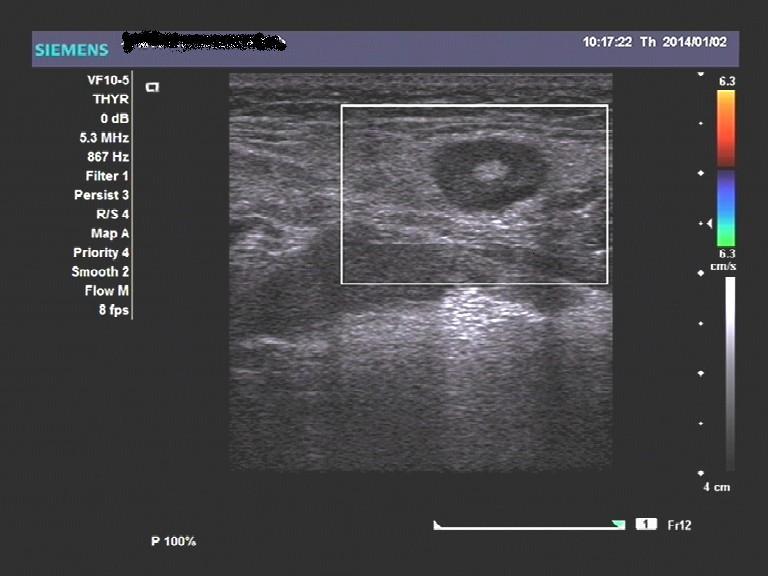Viewport: 768px width, 576px height.
Task: Click the Smooth 2 parameter
Action: (x=100, y=272)
